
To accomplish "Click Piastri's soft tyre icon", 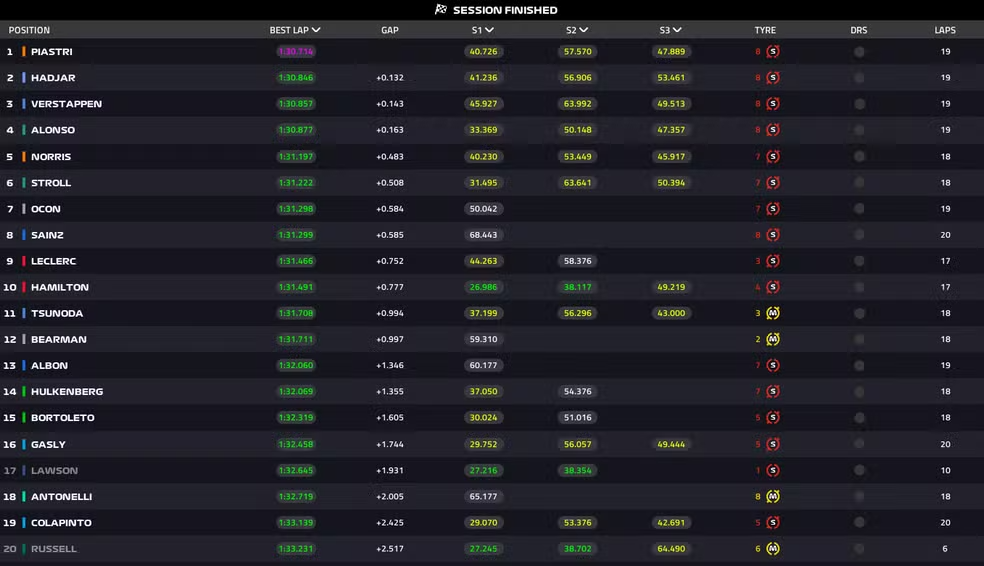I will [x=772, y=52].
